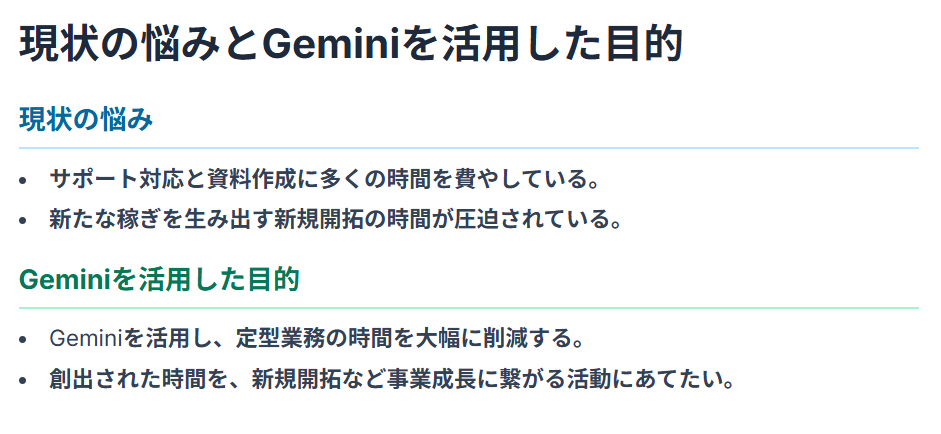Image resolution: width=941 pixels, height=434 pixels.
Task: Click the bullet about 創出された時間を事業成長に
Action: point(392,379)
